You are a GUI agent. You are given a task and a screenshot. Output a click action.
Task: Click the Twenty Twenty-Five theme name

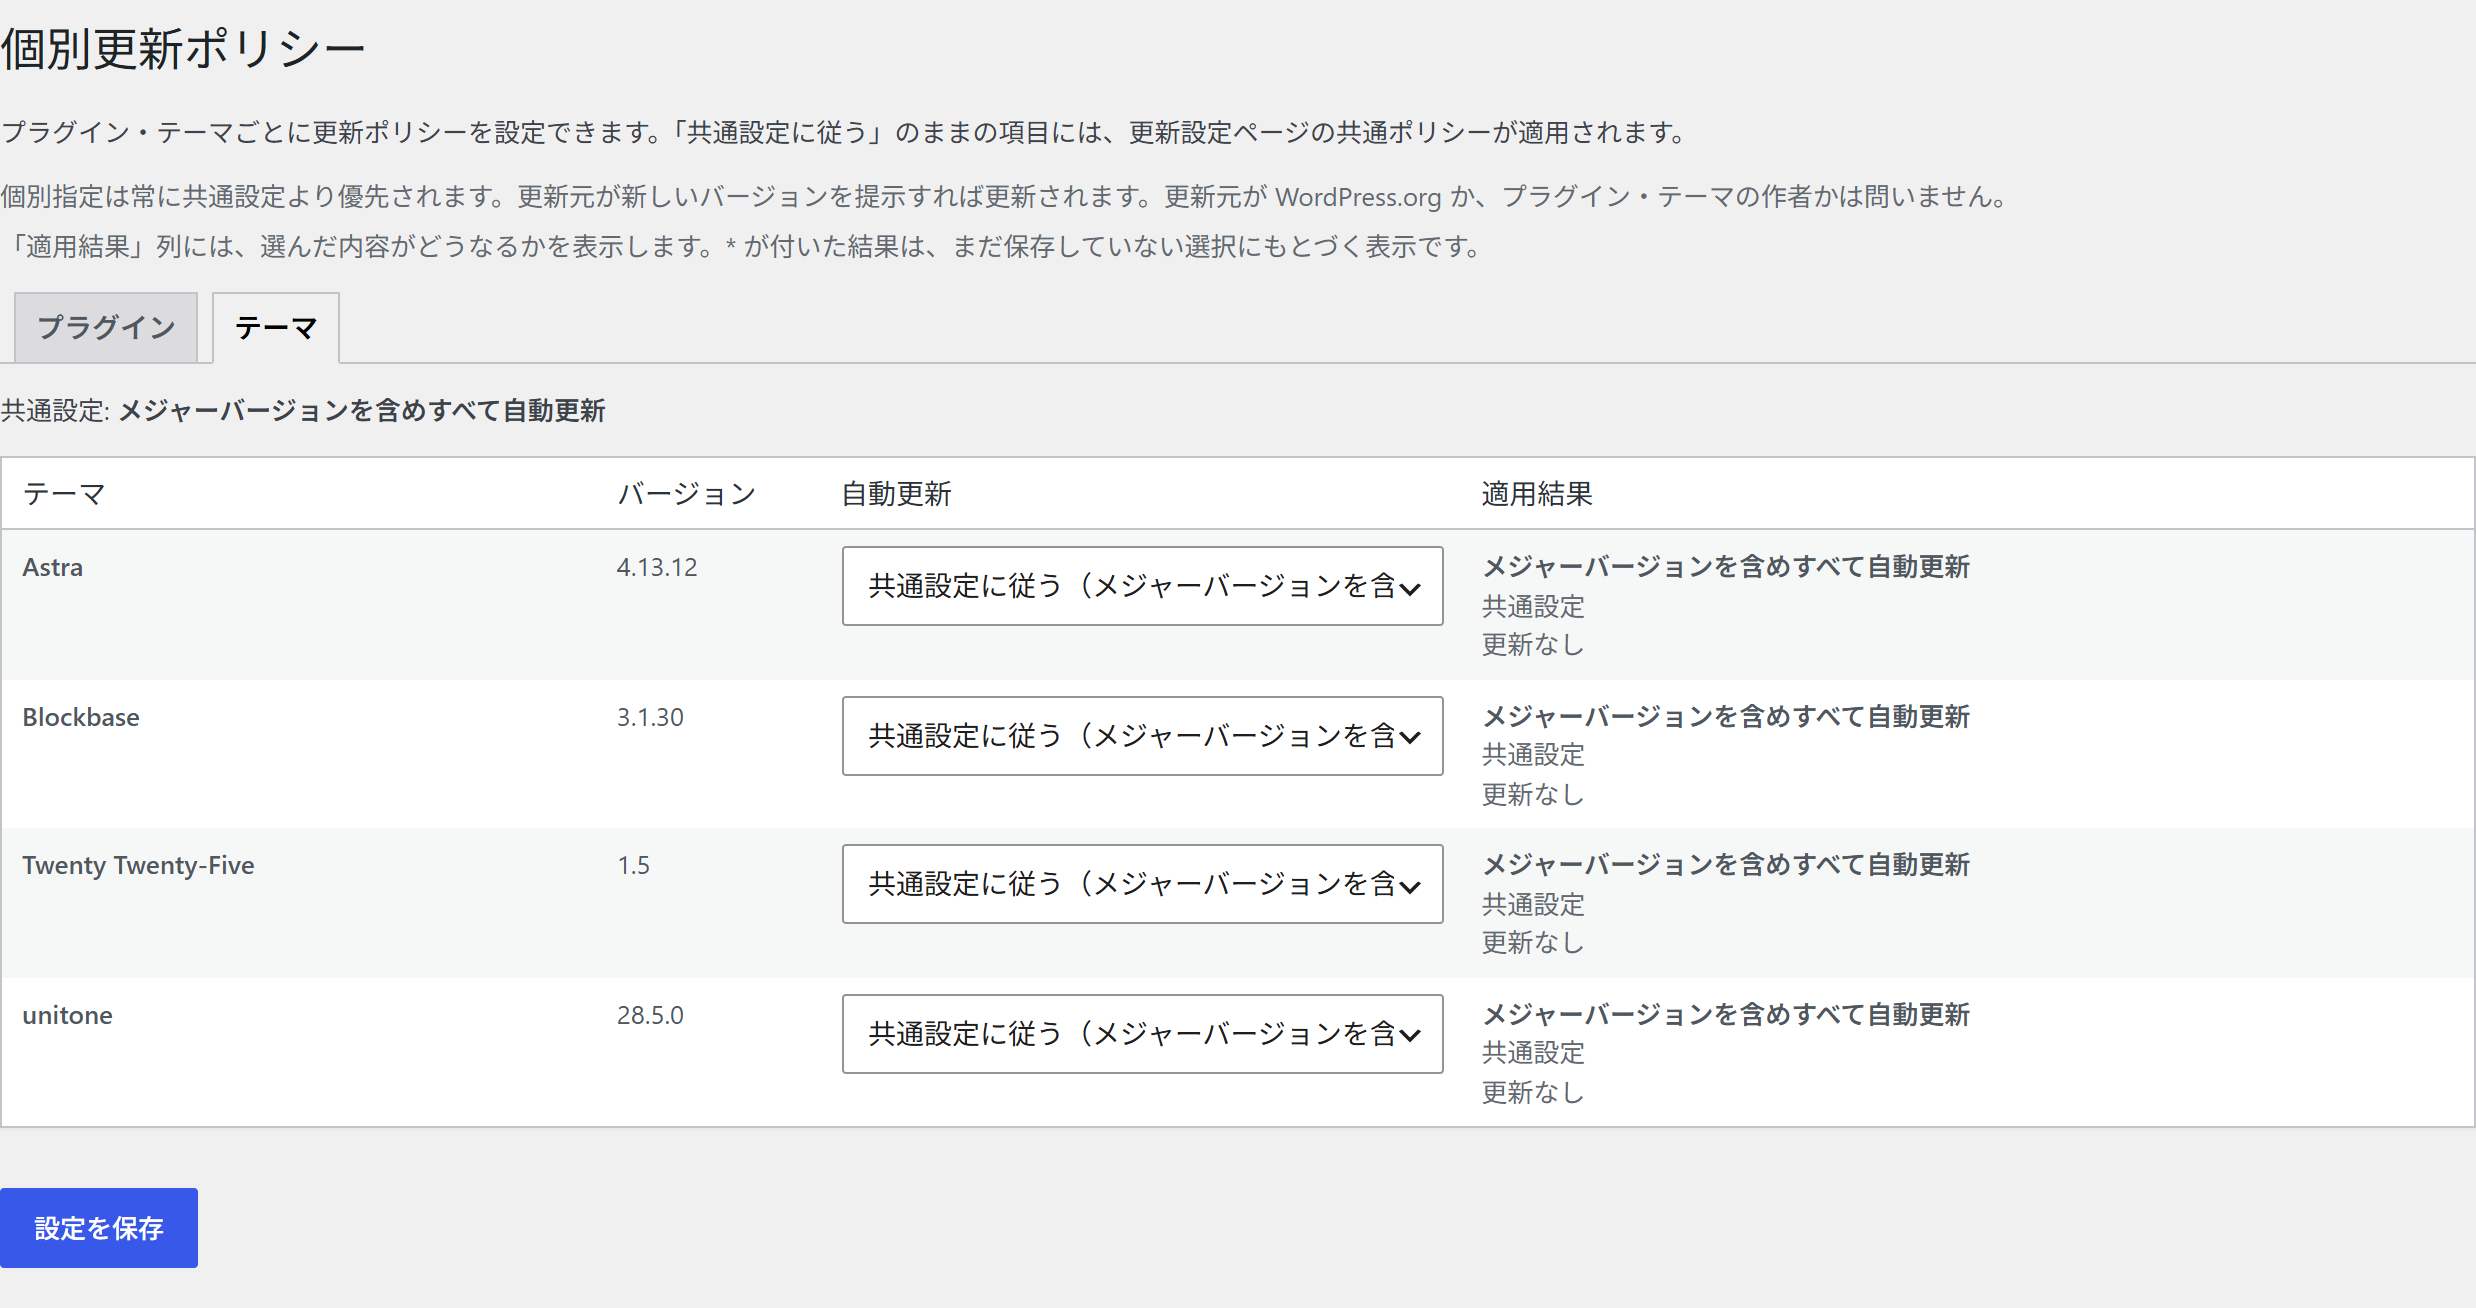point(138,865)
